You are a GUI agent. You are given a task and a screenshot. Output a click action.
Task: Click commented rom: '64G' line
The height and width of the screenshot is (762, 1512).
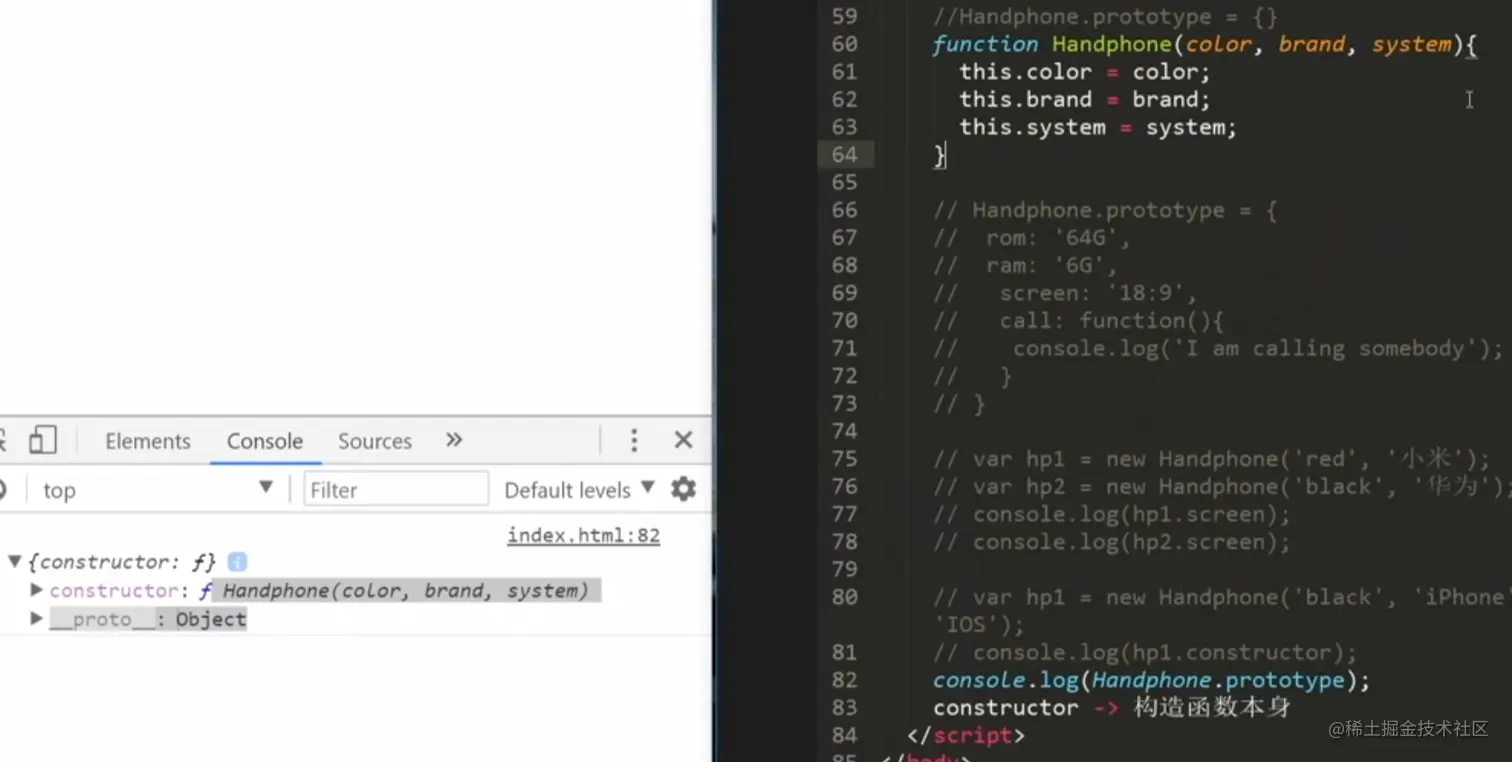pyautogui.click(x=1032, y=238)
